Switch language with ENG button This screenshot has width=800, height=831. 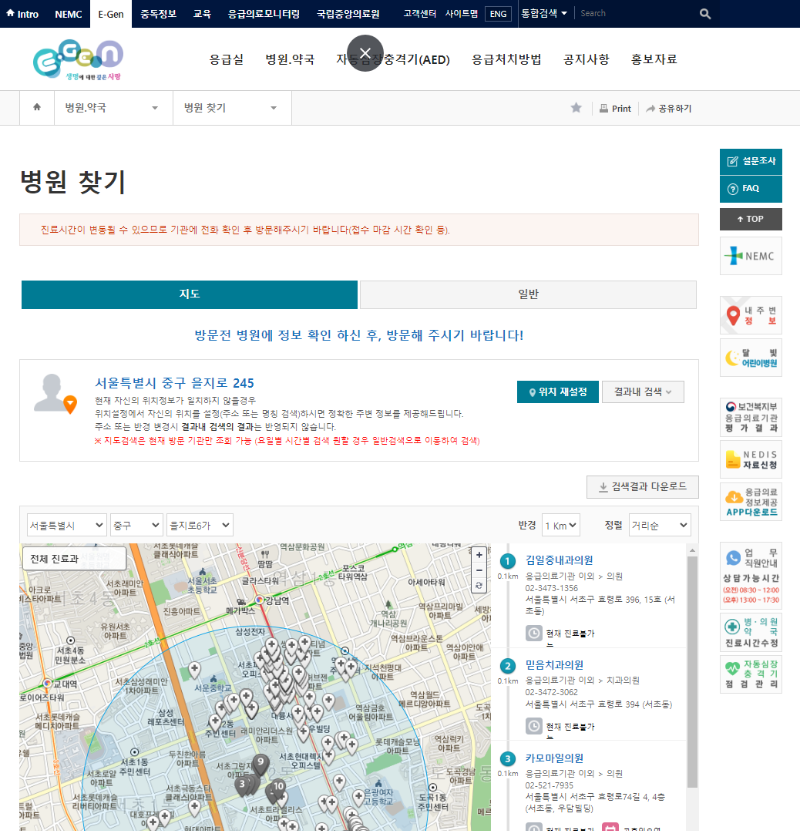tap(498, 14)
